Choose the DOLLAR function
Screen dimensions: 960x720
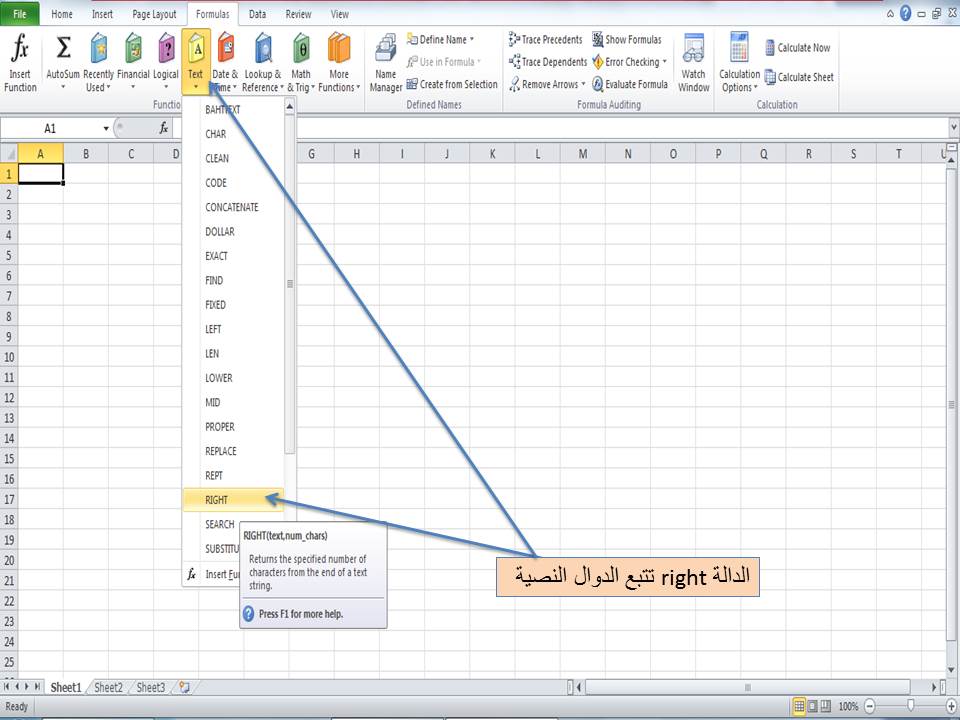coord(233,231)
